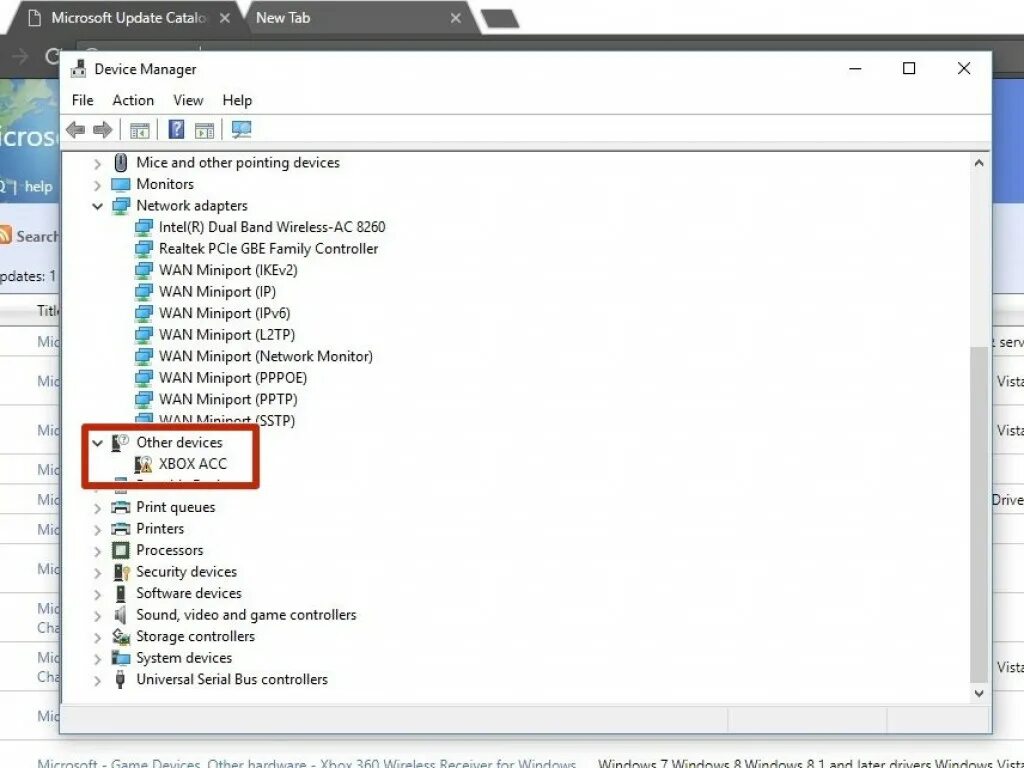Click the Processors chip icon
The height and width of the screenshot is (768, 1024).
[x=121, y=551]
